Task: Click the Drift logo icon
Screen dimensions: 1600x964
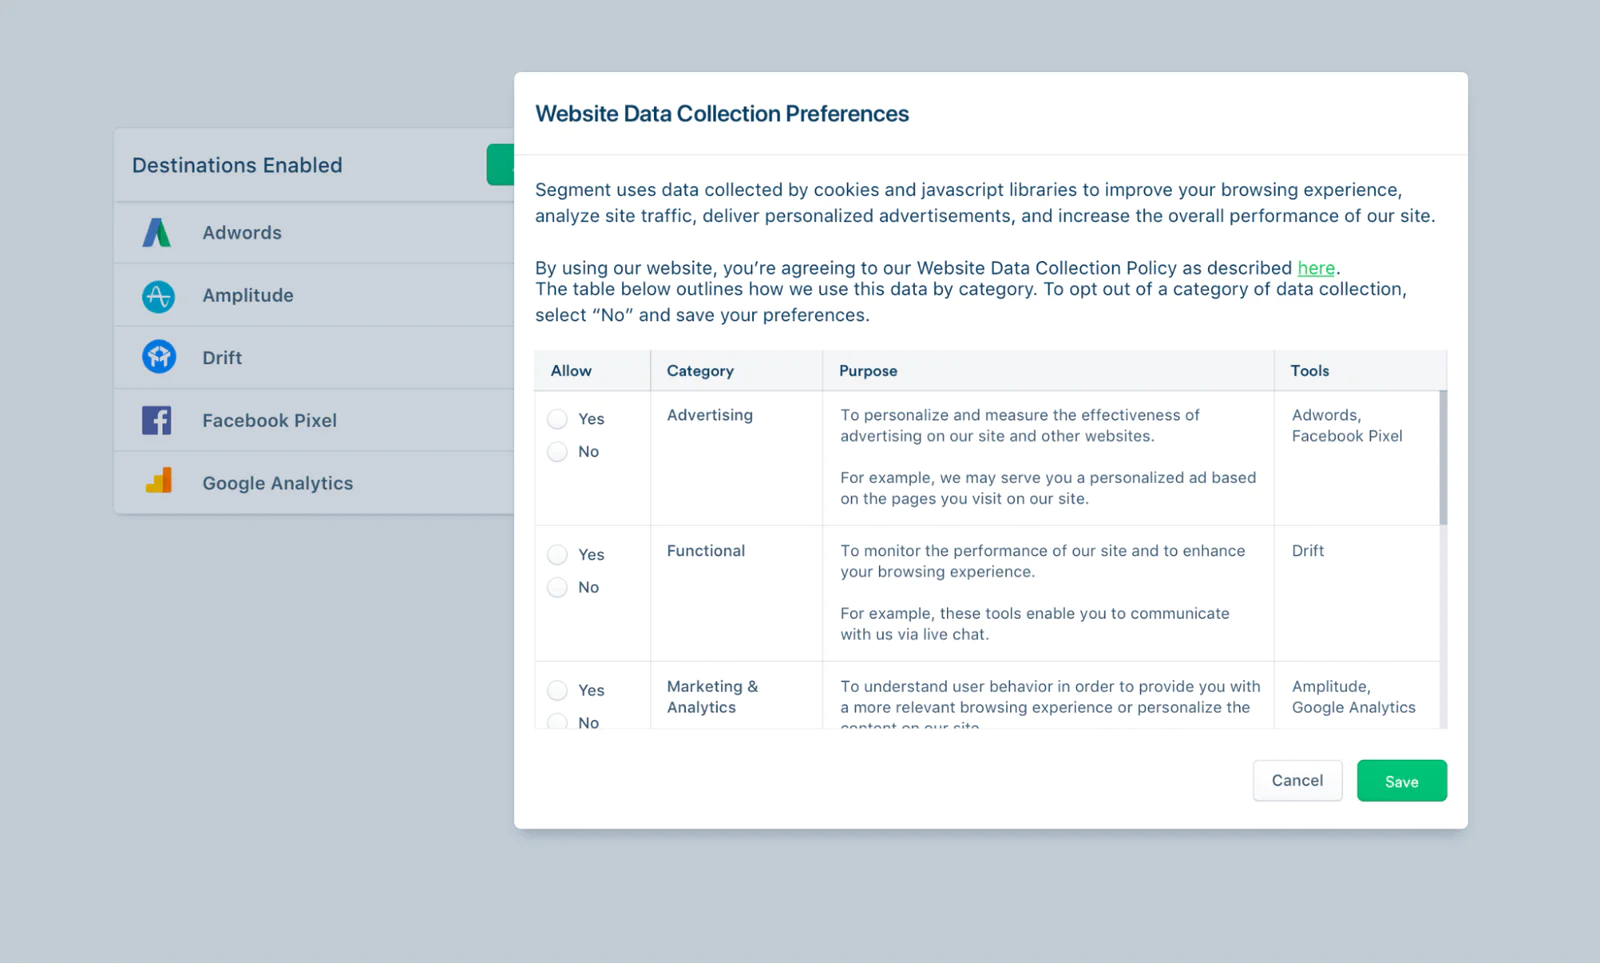Action: (x=158, y=357)
